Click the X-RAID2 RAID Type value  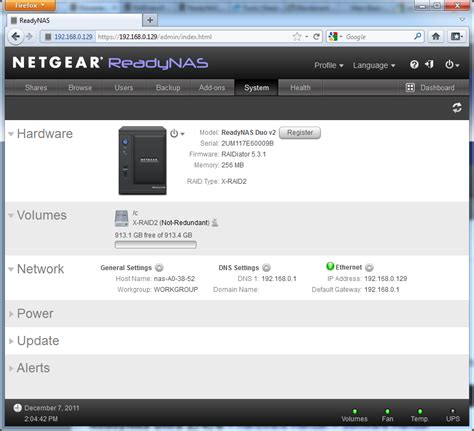pos(234,182)
